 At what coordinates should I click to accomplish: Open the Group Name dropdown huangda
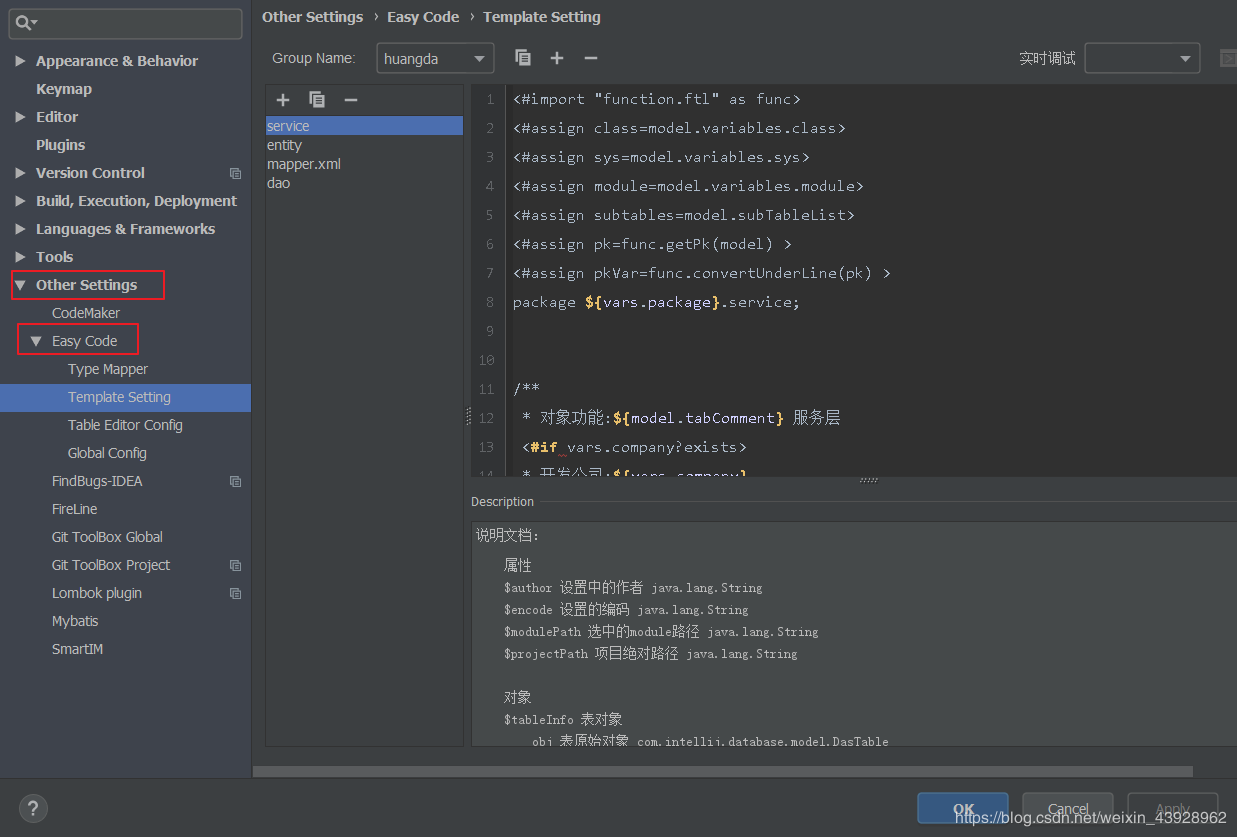click(x=435, y=59)
